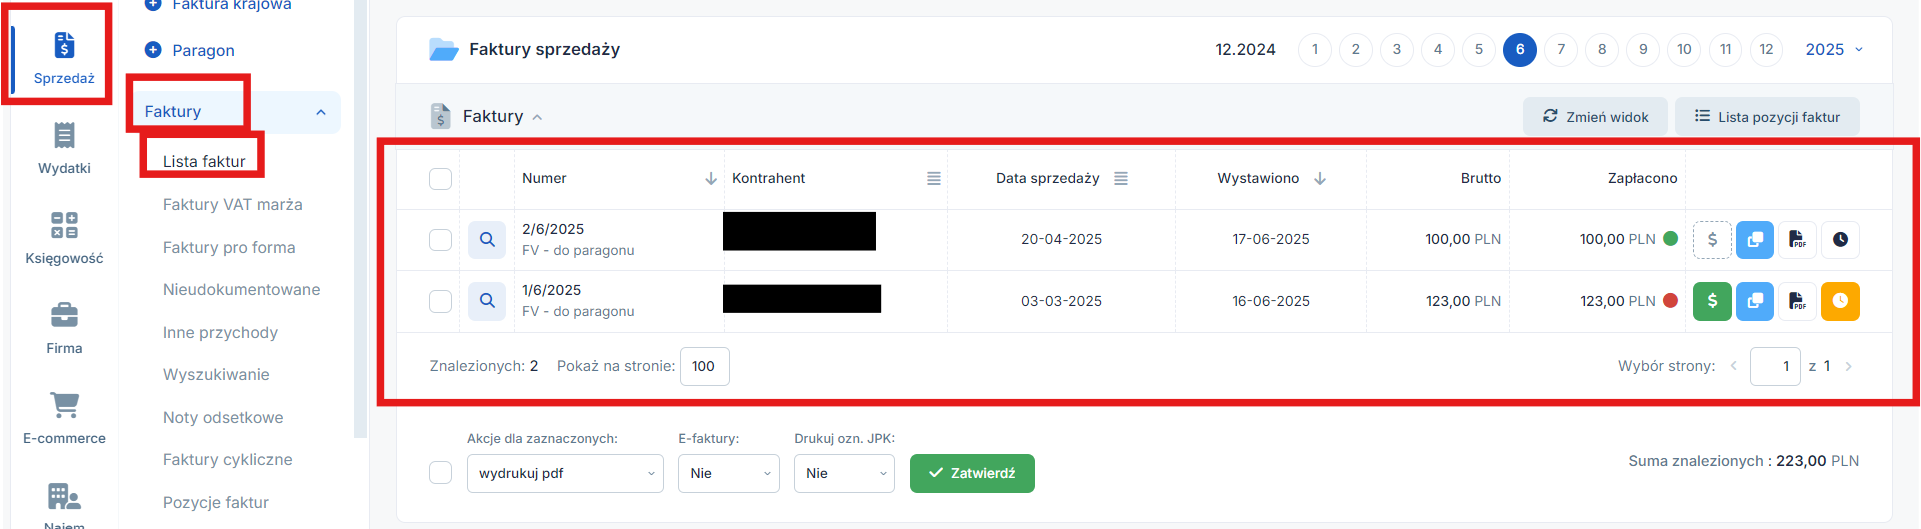Open Faktury pro forma menu item

[x=229, y=247]
